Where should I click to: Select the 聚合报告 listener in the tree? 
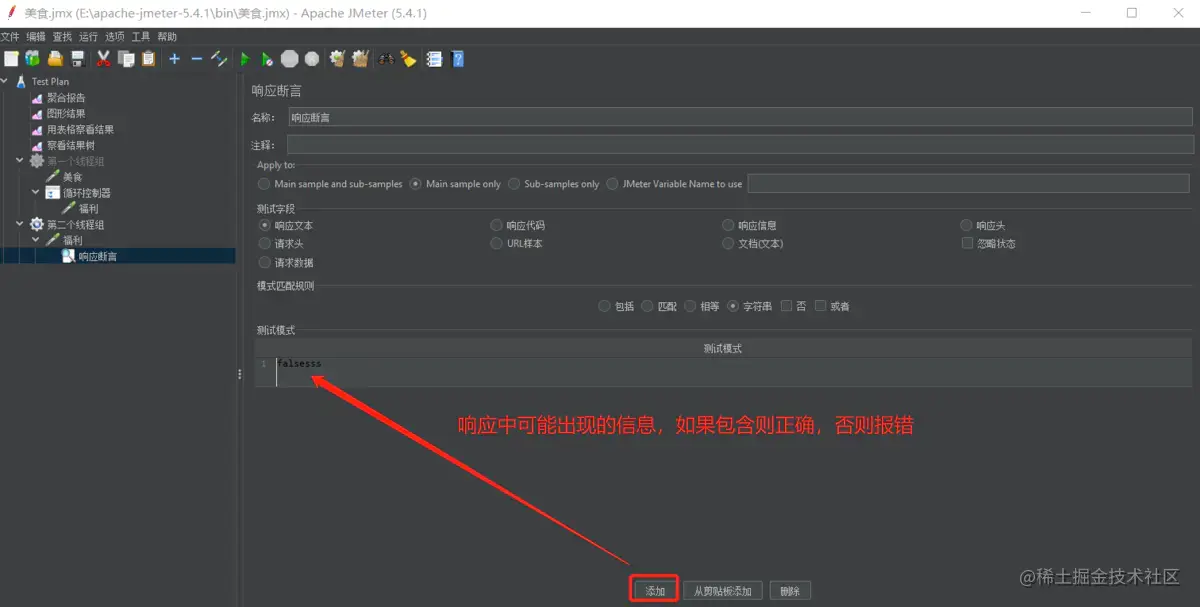tap(66, 97)
